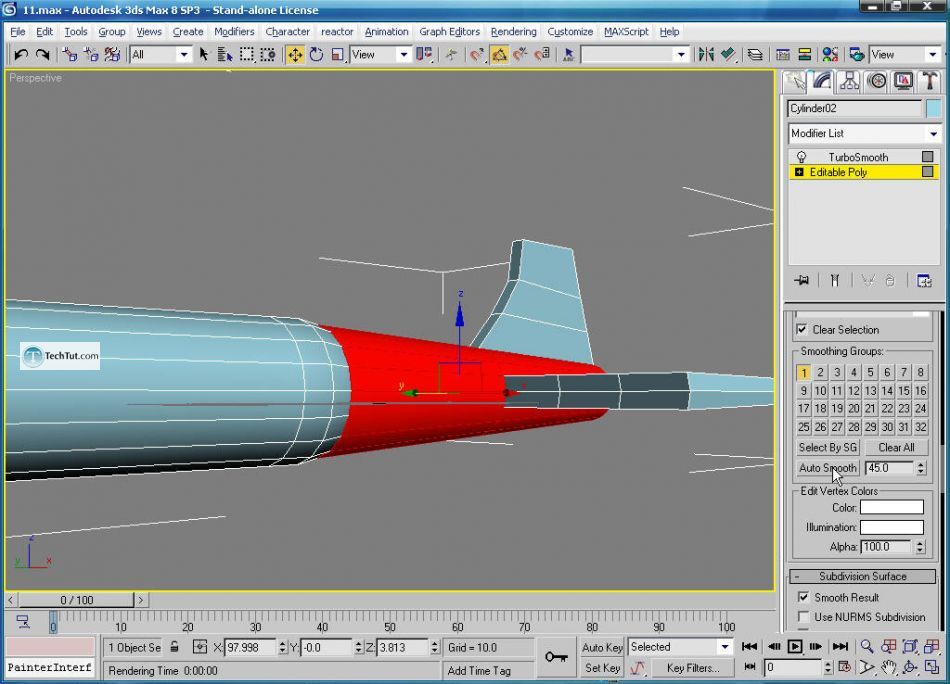Click the Cylinder02 object color swatch
This screenshot has width=950, height=684.
pyautogui.click(x=934, y=108)
